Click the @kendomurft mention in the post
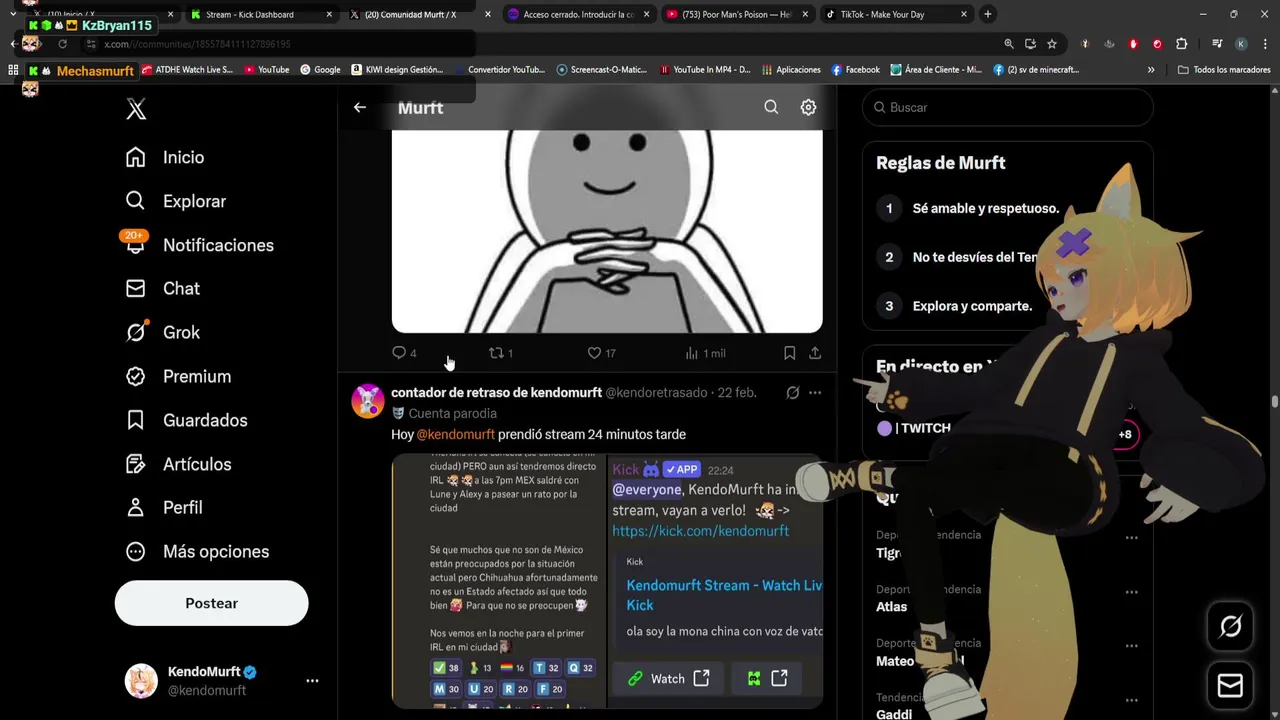 point(455,434)
